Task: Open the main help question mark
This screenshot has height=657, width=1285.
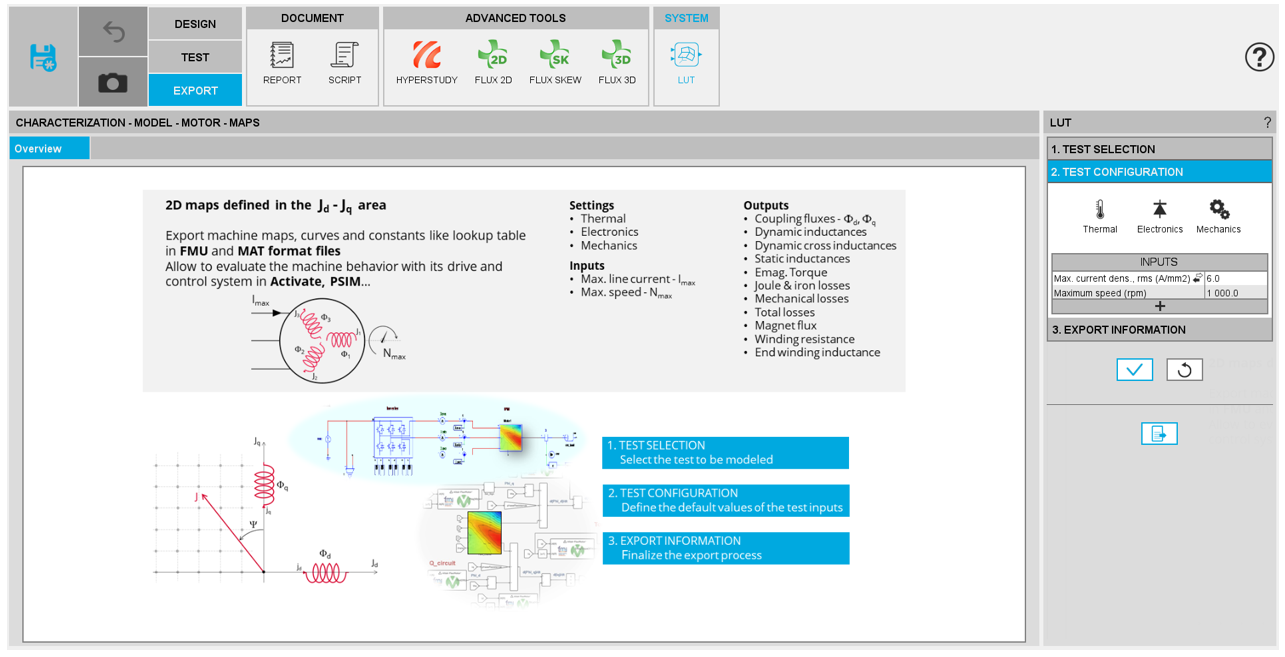Action: pos(1259,57)
